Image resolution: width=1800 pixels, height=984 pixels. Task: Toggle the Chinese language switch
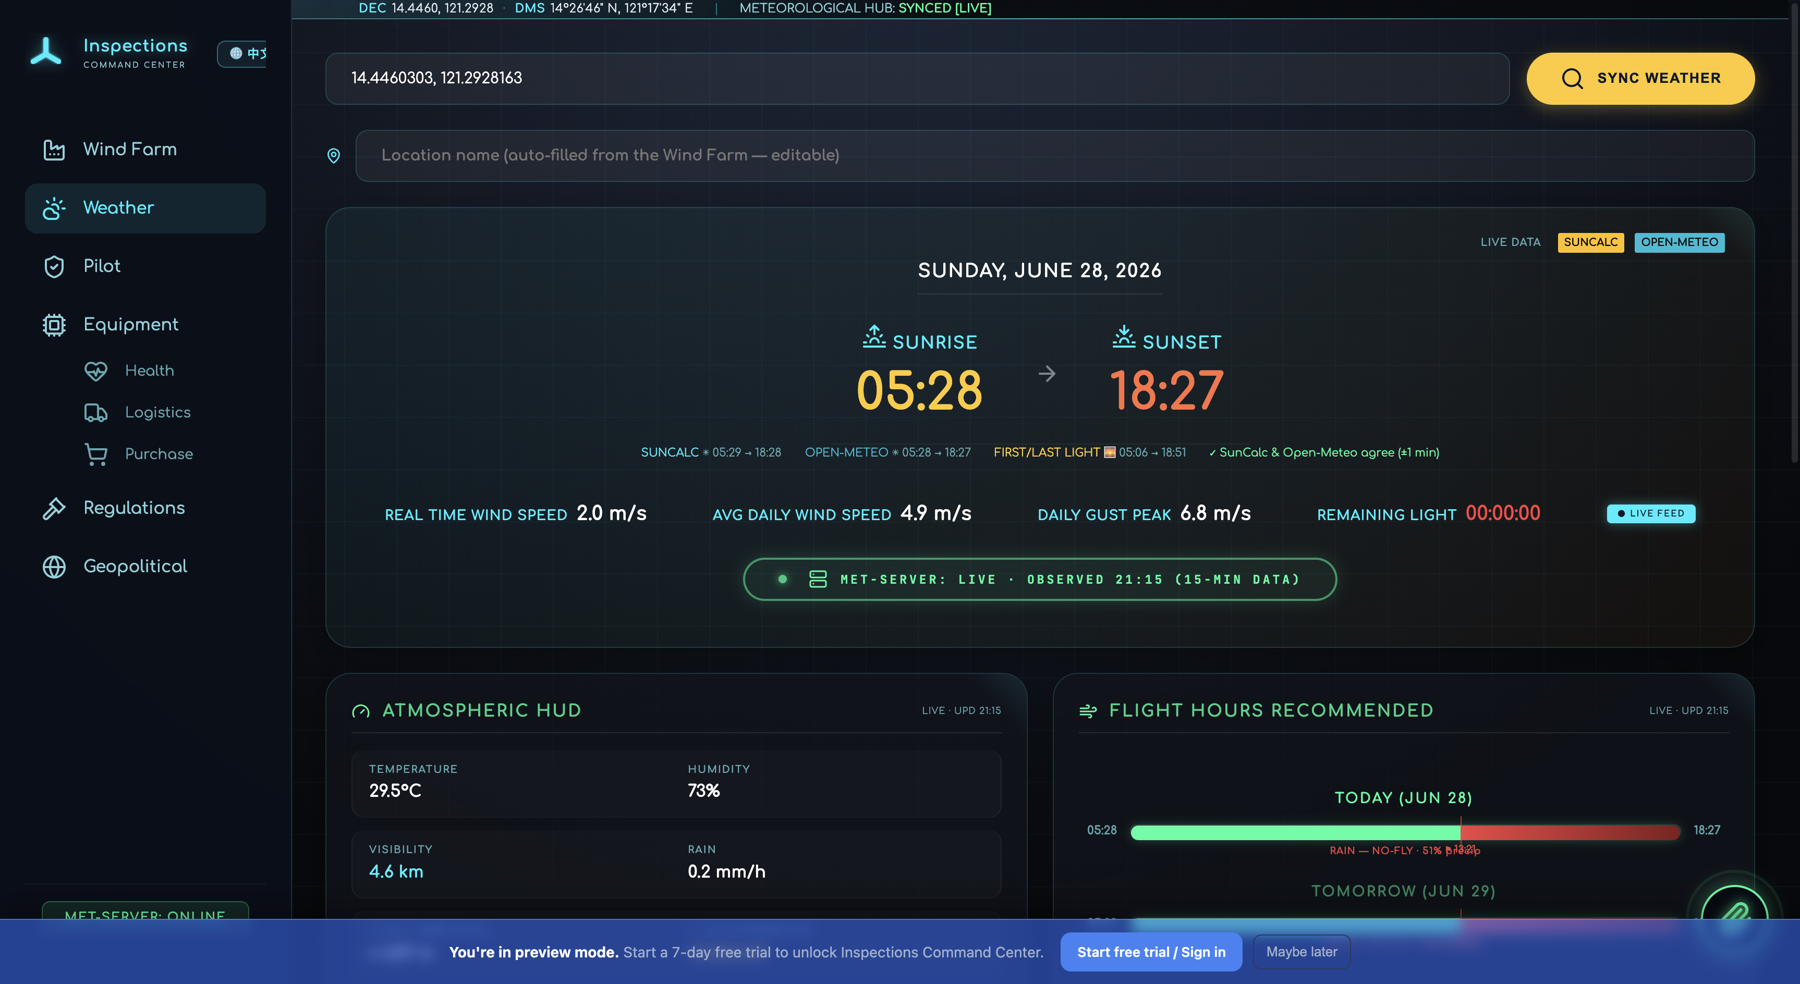coord(243,53)
